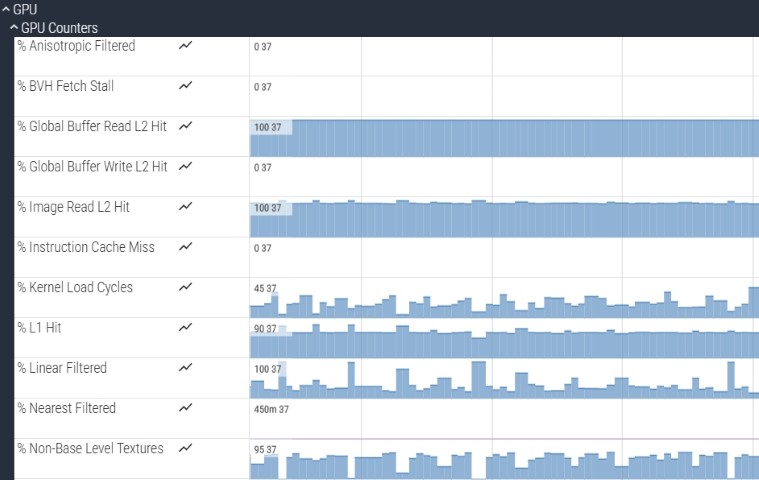Screen dimensions: 759x480
Task: Click chart icon beside % Linear Filtered
Action: coord(185,368)
